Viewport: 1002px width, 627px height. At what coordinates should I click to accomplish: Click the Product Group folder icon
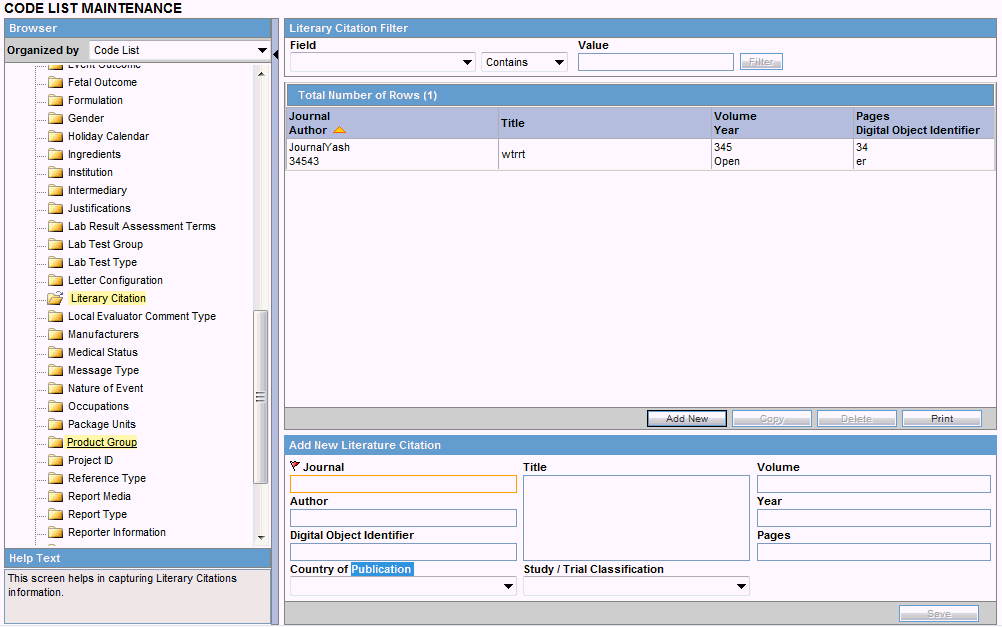(56, 442)
